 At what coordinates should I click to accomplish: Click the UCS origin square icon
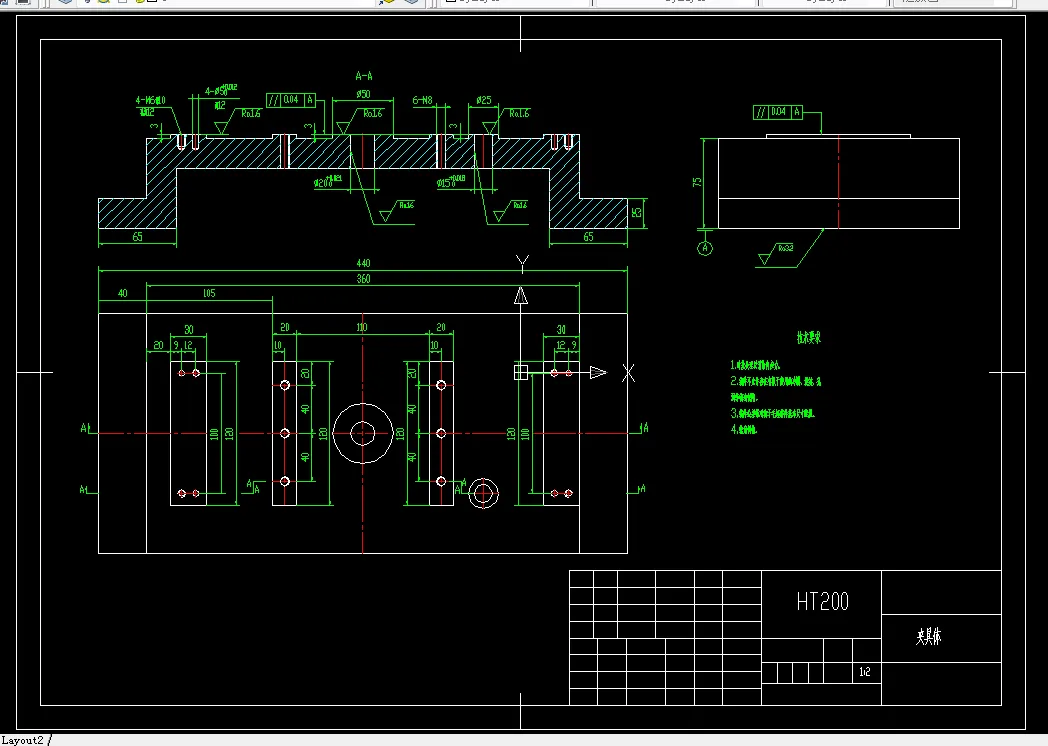(521, 372)
